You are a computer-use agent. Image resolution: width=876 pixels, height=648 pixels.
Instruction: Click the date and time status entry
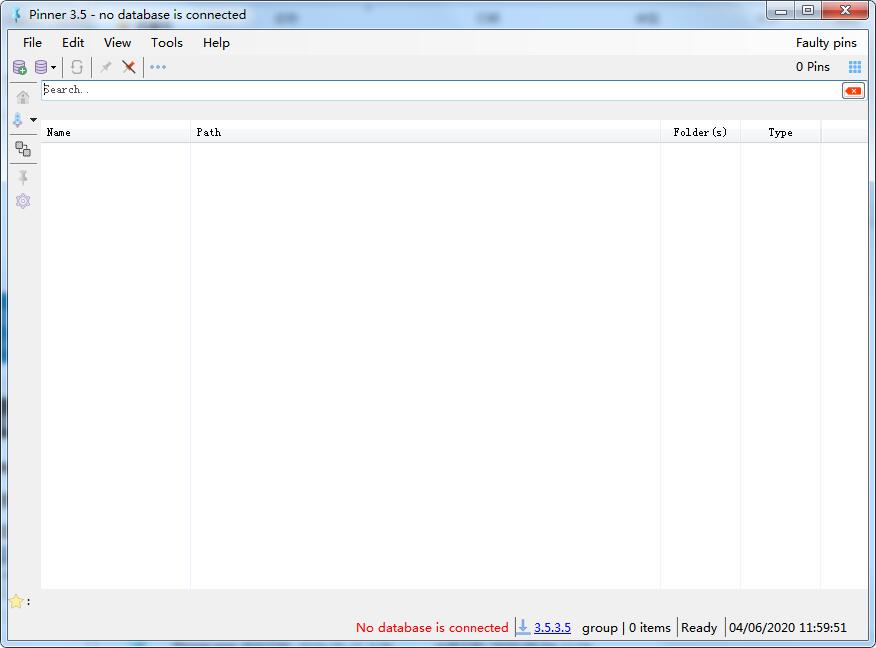[788, 627]
